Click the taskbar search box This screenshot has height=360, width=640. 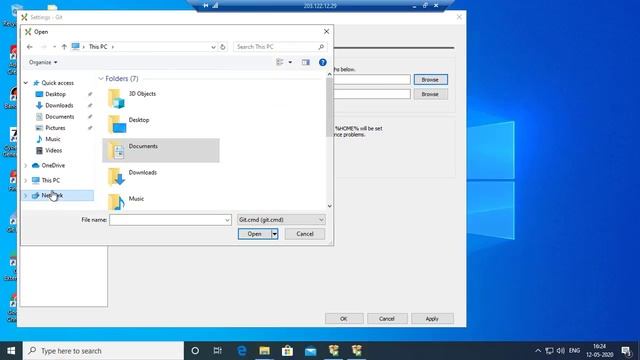point(103,351)
